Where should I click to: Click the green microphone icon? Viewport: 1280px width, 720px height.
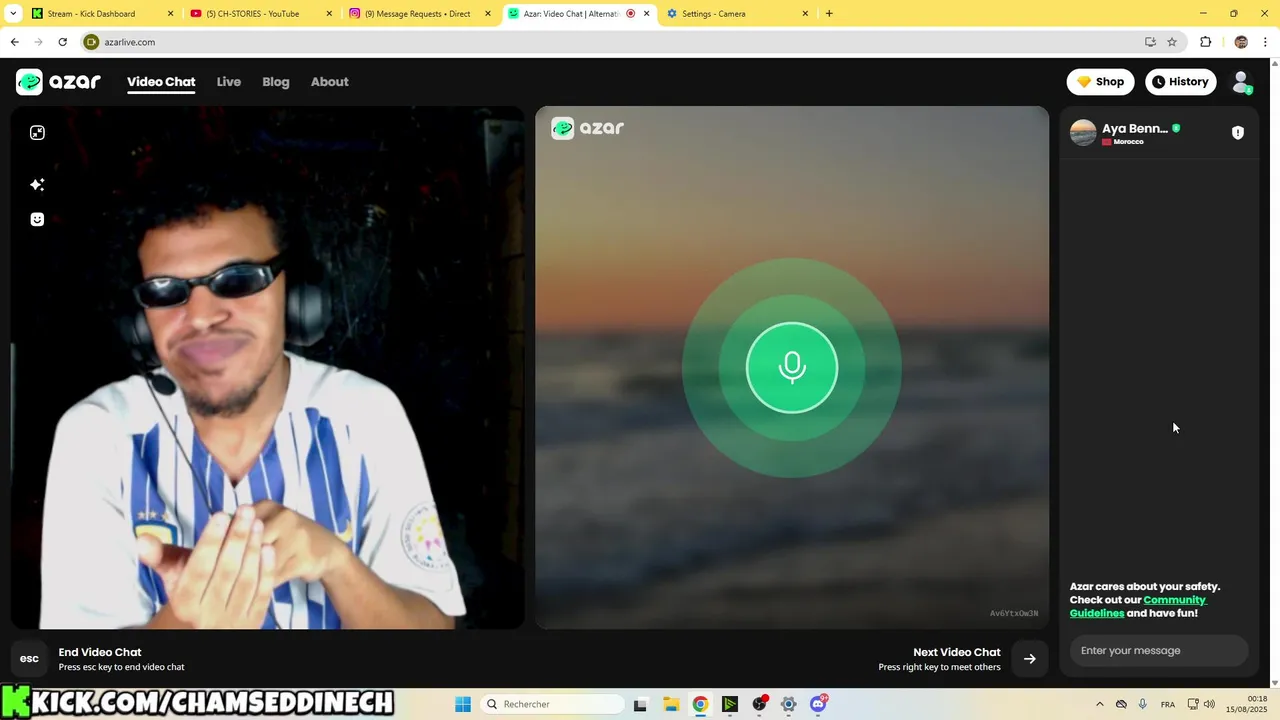[791, 368]
